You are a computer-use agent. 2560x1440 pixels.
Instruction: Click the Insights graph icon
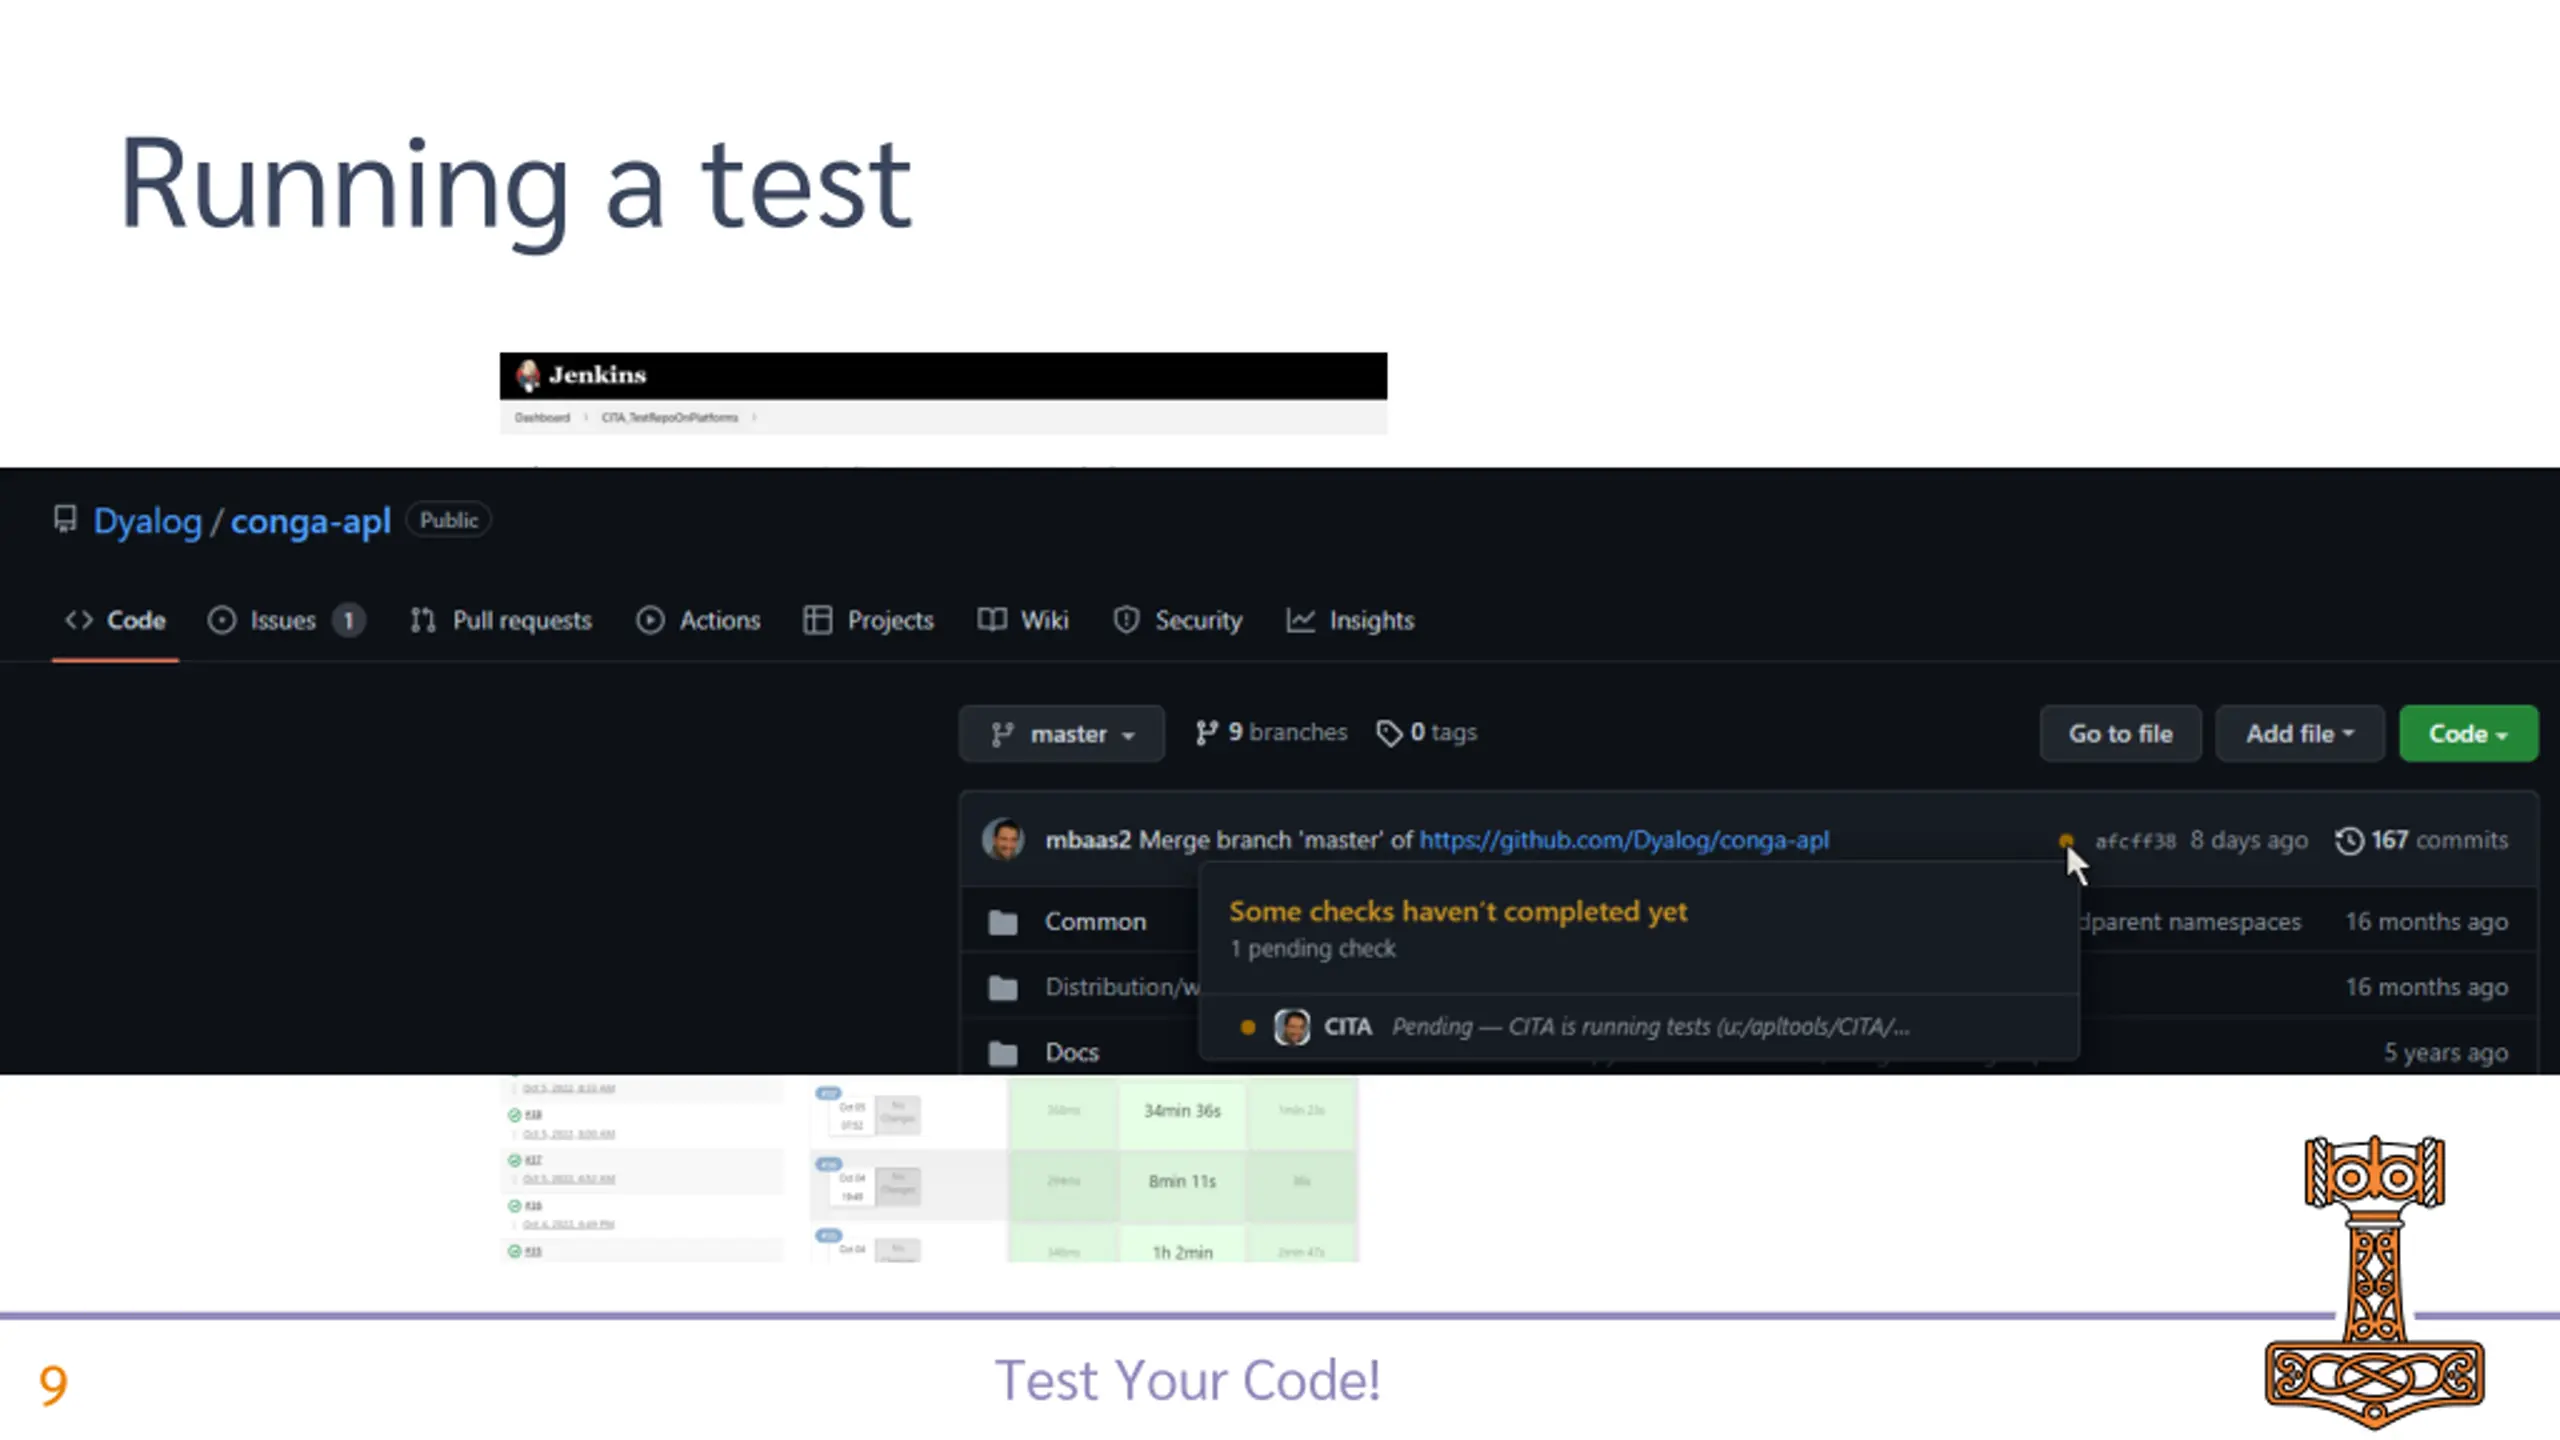tap(1300, 620)
